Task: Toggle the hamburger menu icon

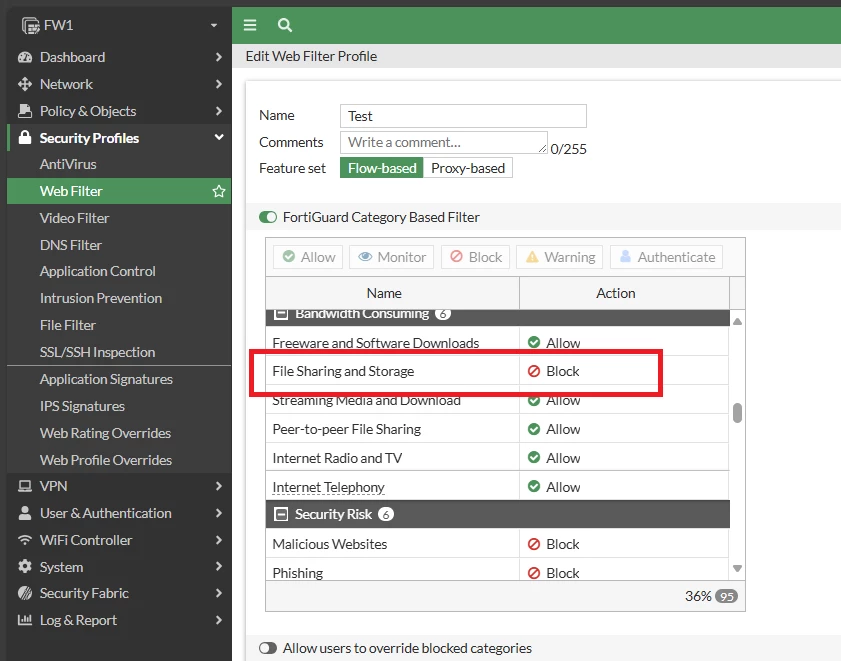Action: tap(250, 25)
